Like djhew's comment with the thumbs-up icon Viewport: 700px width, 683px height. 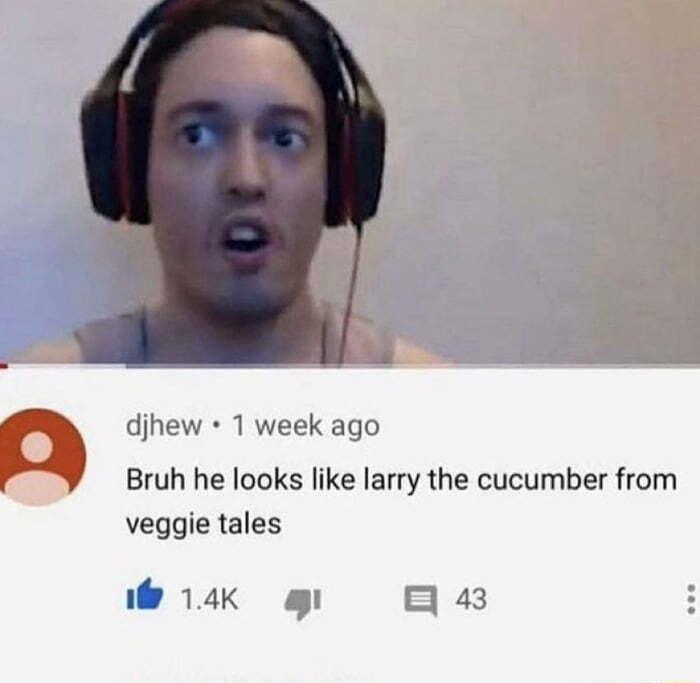coord(144,594)
